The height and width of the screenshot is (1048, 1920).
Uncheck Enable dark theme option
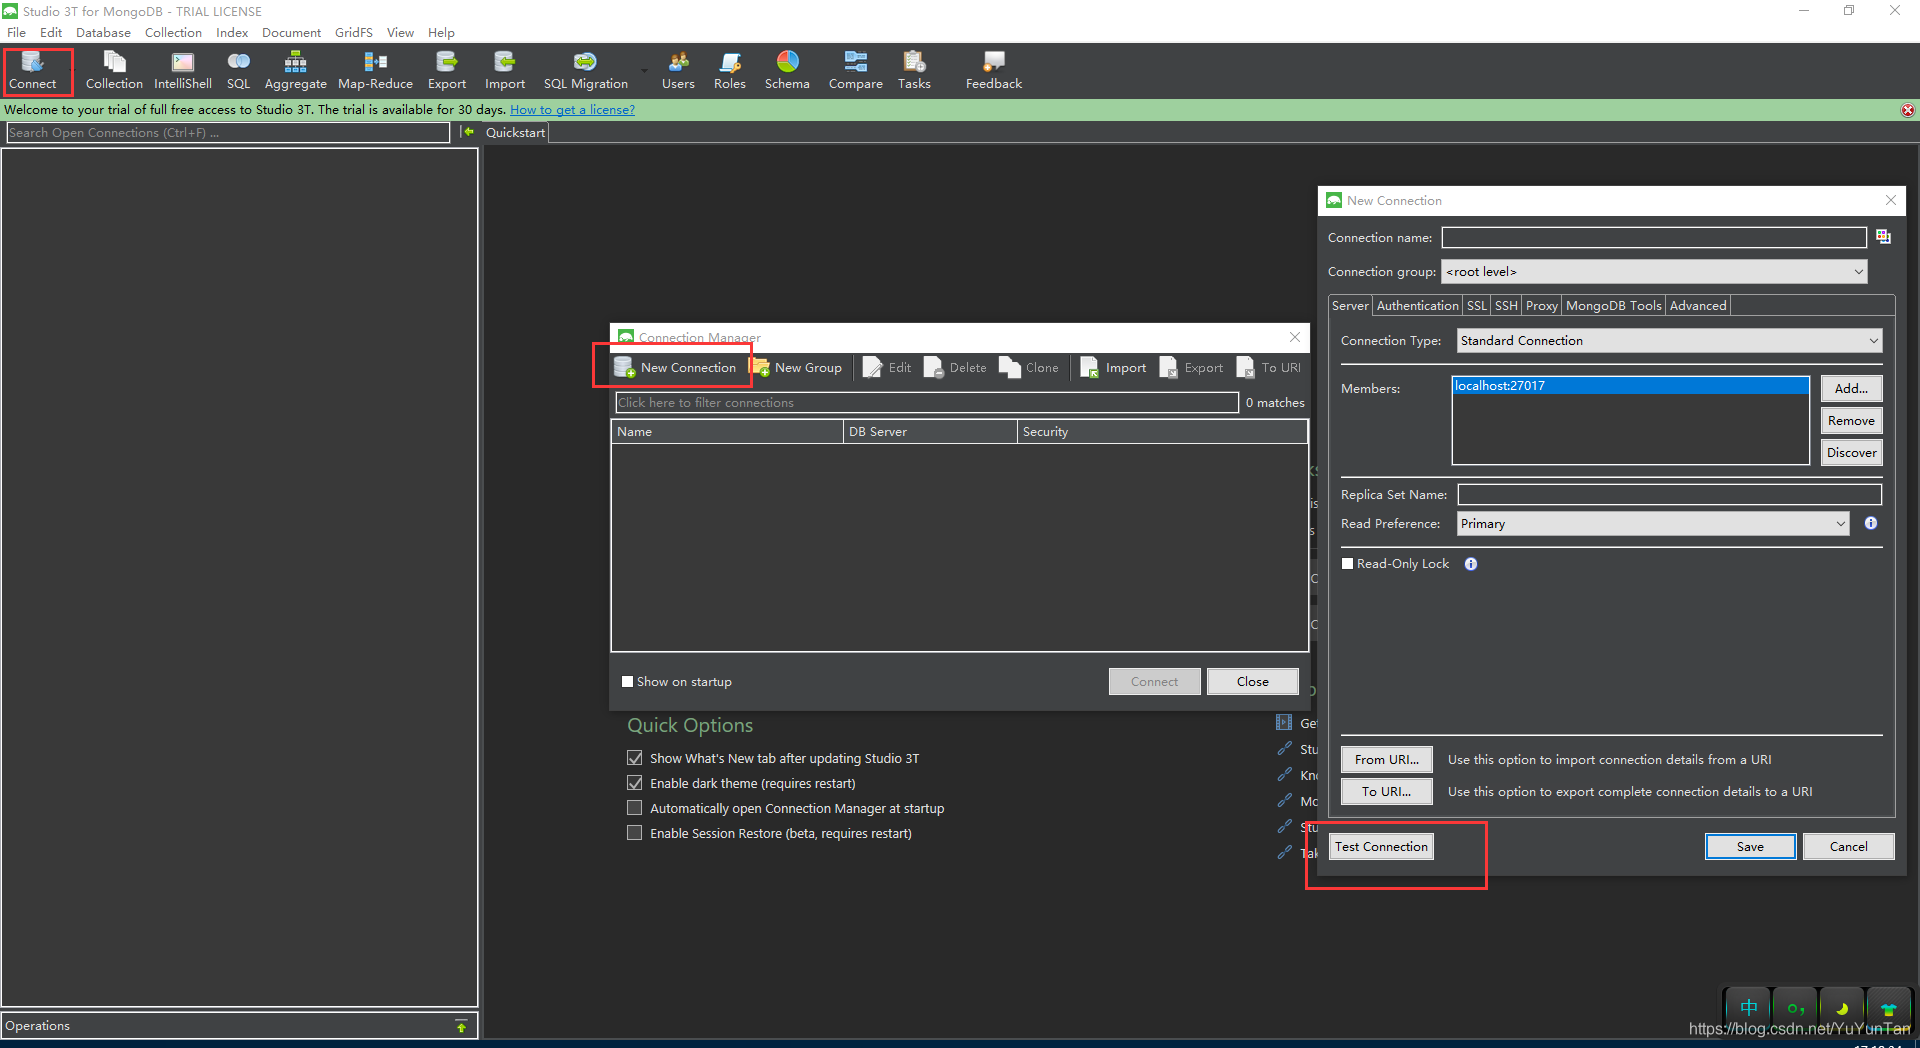pos(634,783)
